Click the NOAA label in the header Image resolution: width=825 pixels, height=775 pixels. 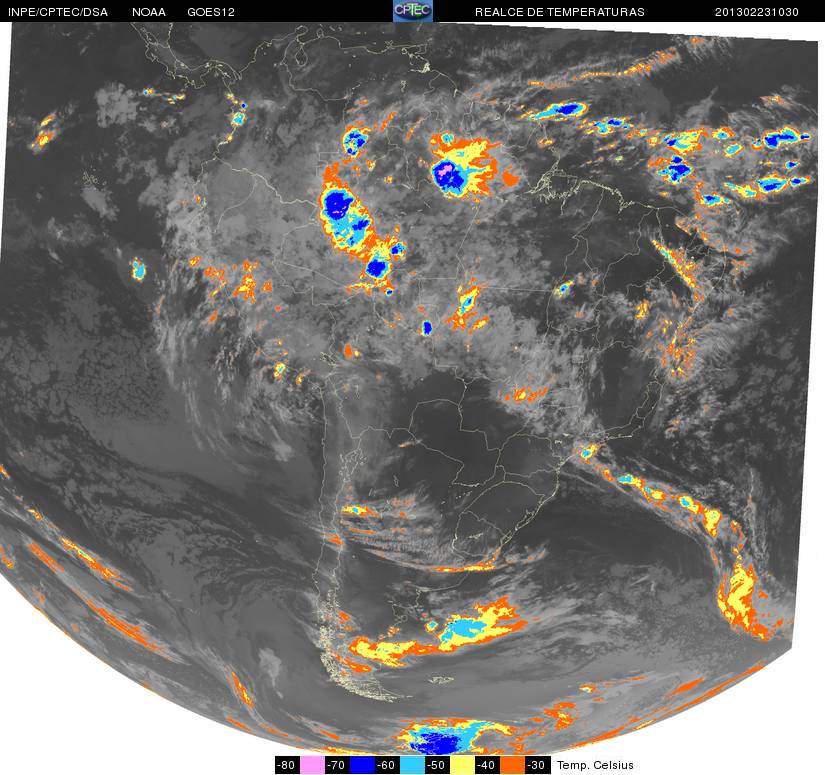click(x=149, y=12)
